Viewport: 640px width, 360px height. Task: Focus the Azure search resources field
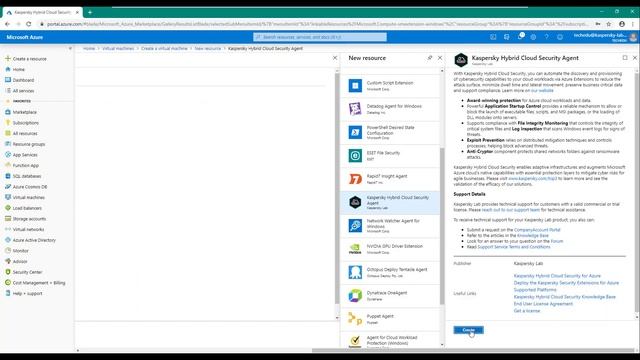[320, 37]
